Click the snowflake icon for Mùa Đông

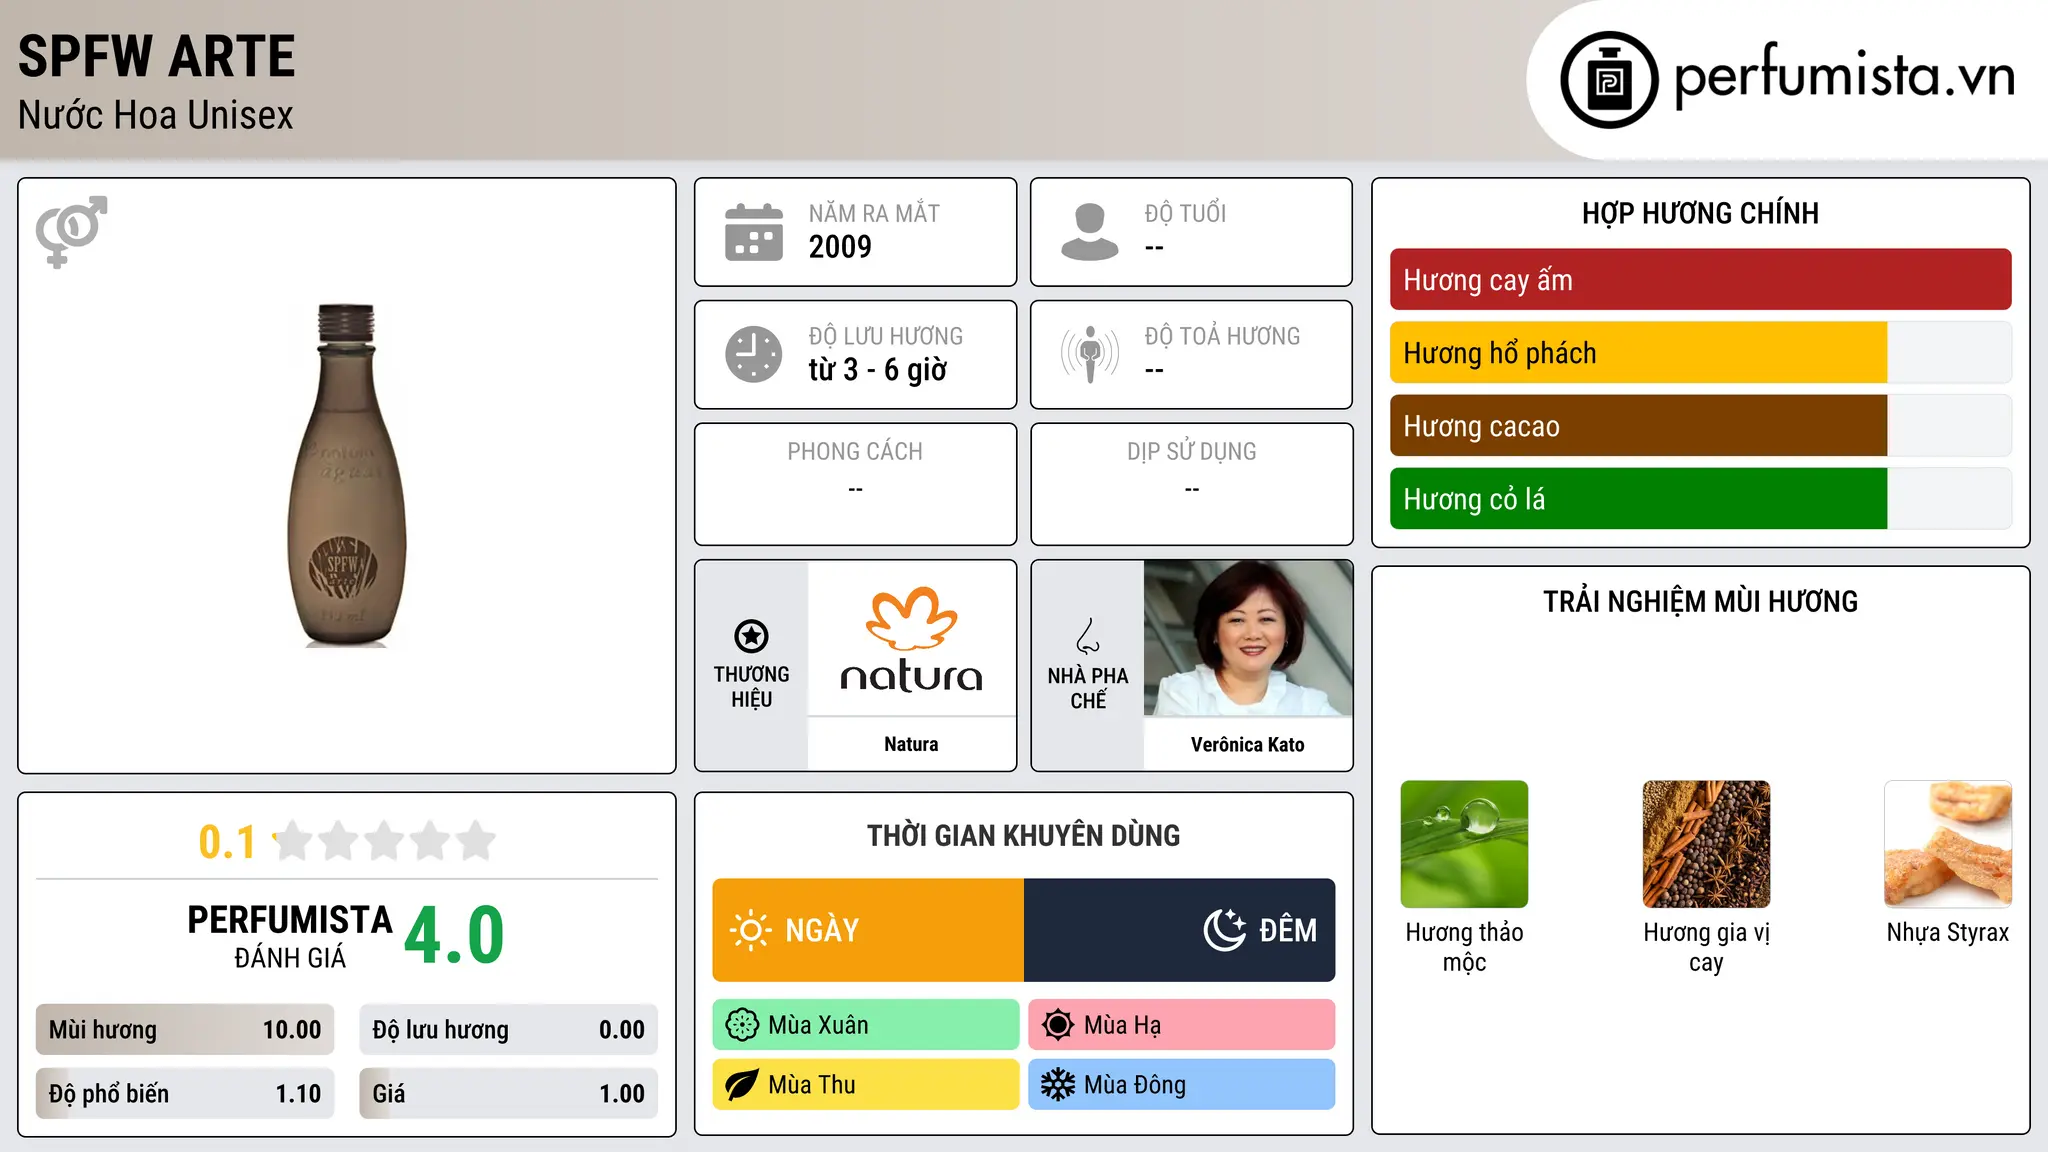[1058, 1085]
